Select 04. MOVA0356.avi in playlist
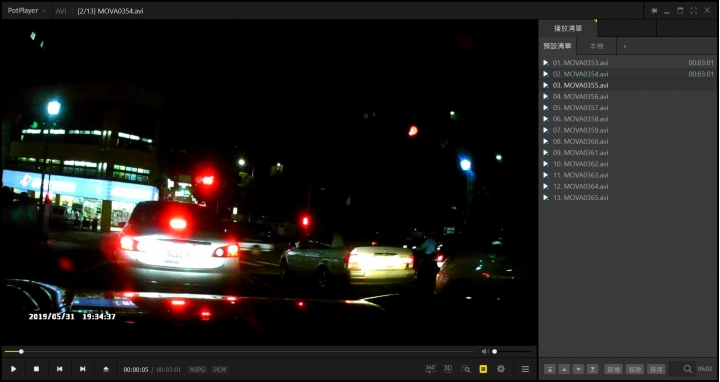The width and height of the screenshot is (720, 382). tap(628, 96)
